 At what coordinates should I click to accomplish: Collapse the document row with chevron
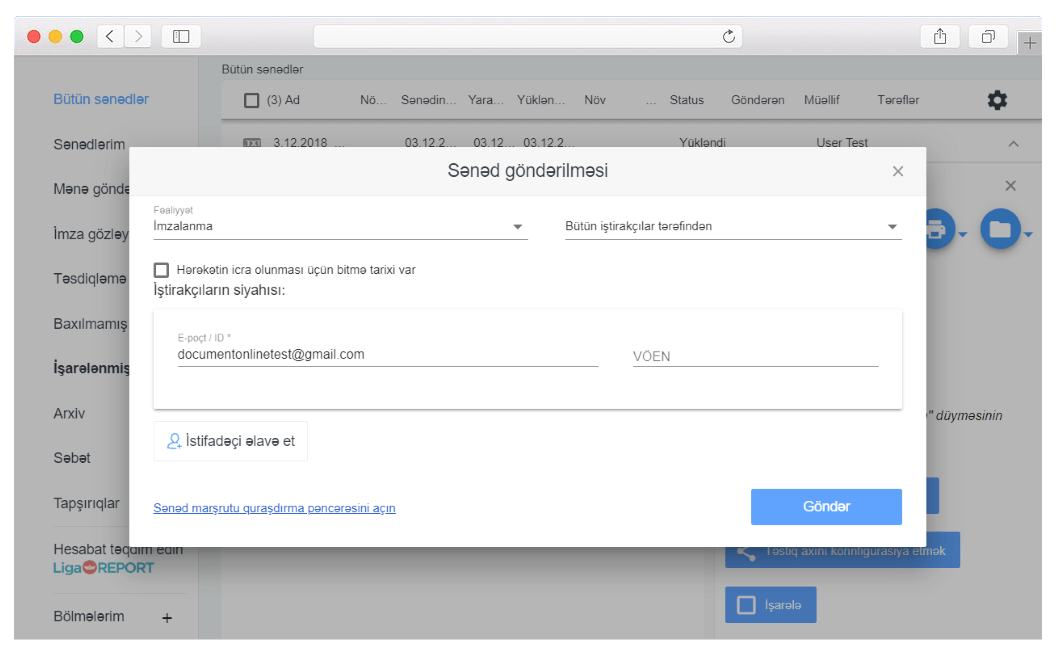1013,144
